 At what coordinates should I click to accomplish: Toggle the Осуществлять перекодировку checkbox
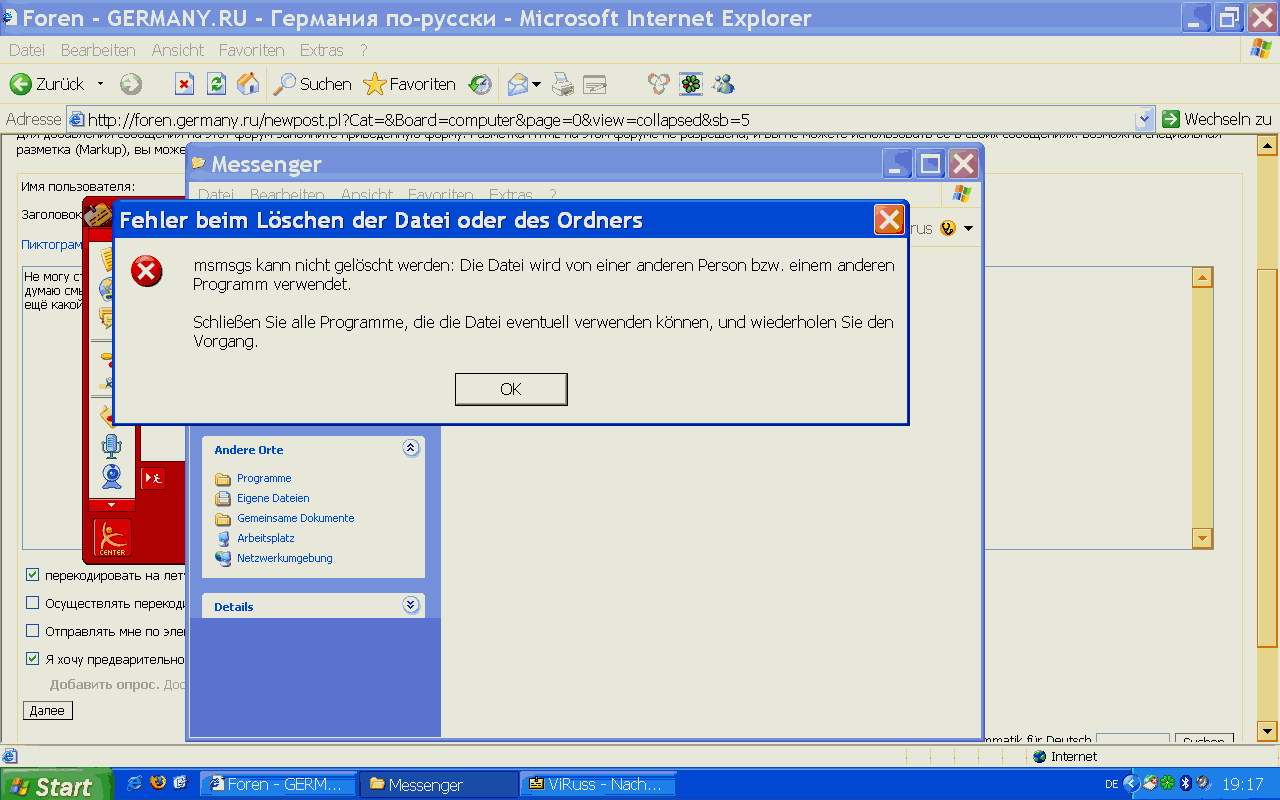coord(32,603)
